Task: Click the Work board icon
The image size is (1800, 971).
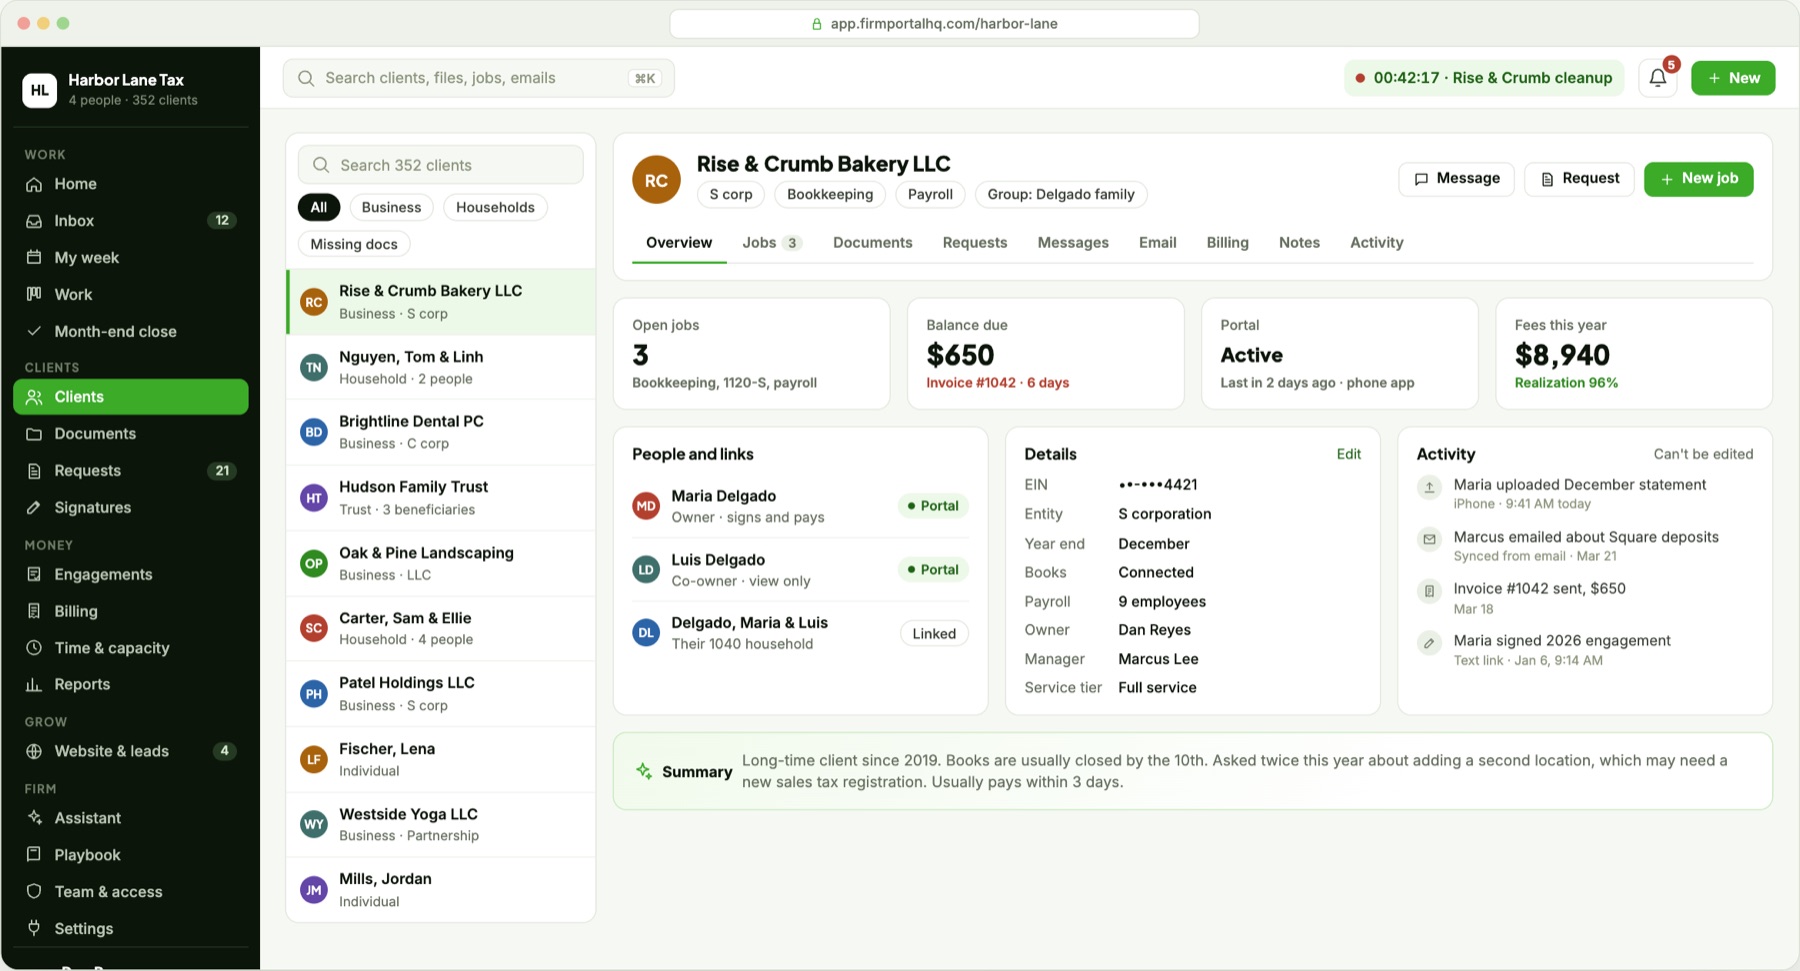Action: (x=34, y=294)
